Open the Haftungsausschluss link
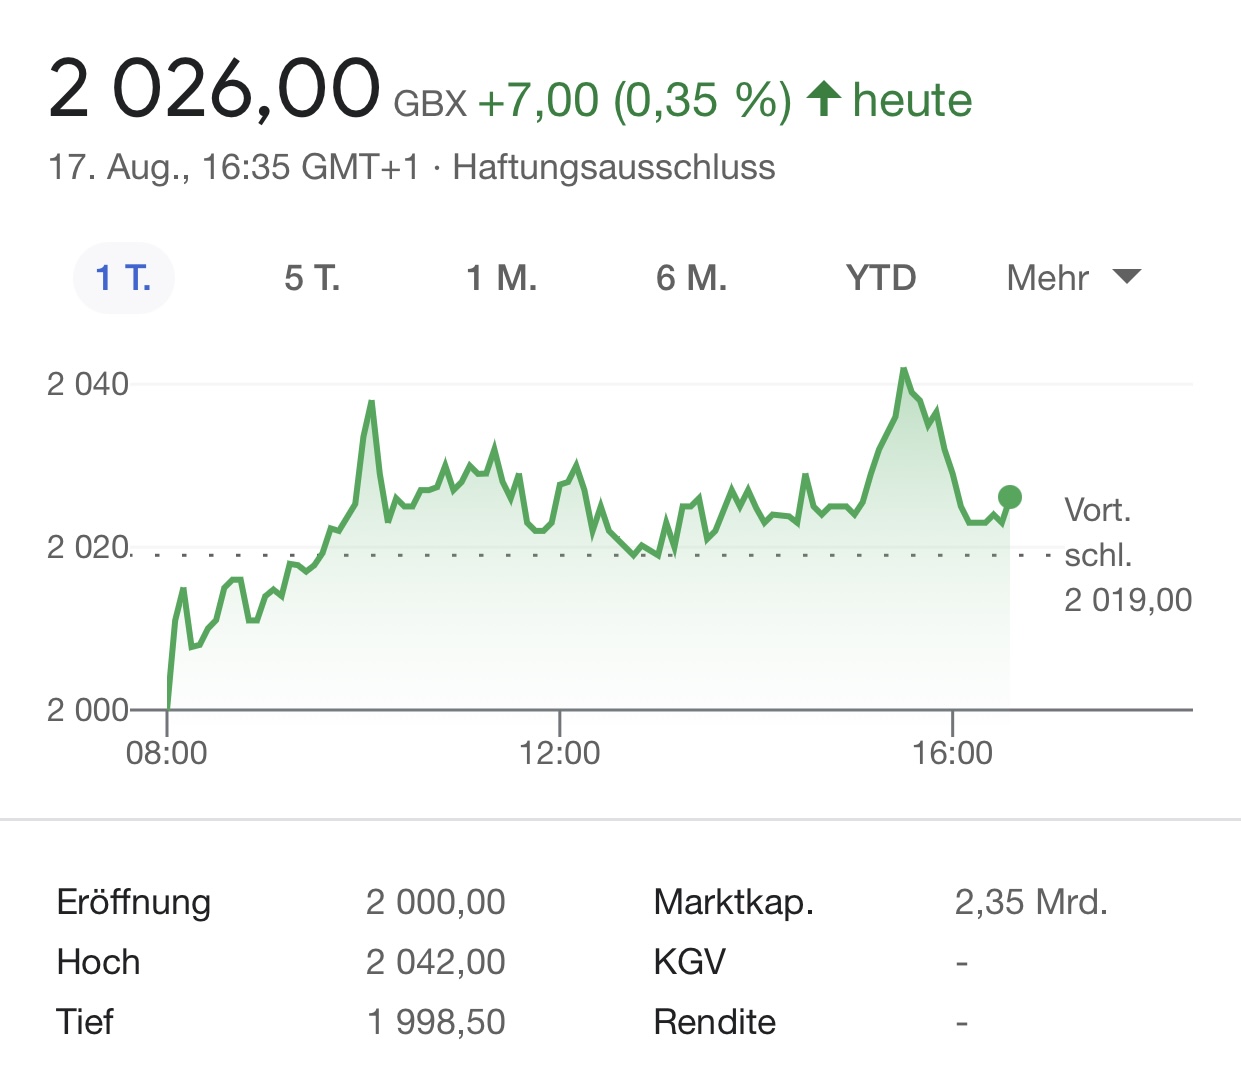1241x1065 pixels. pos(613,167)
